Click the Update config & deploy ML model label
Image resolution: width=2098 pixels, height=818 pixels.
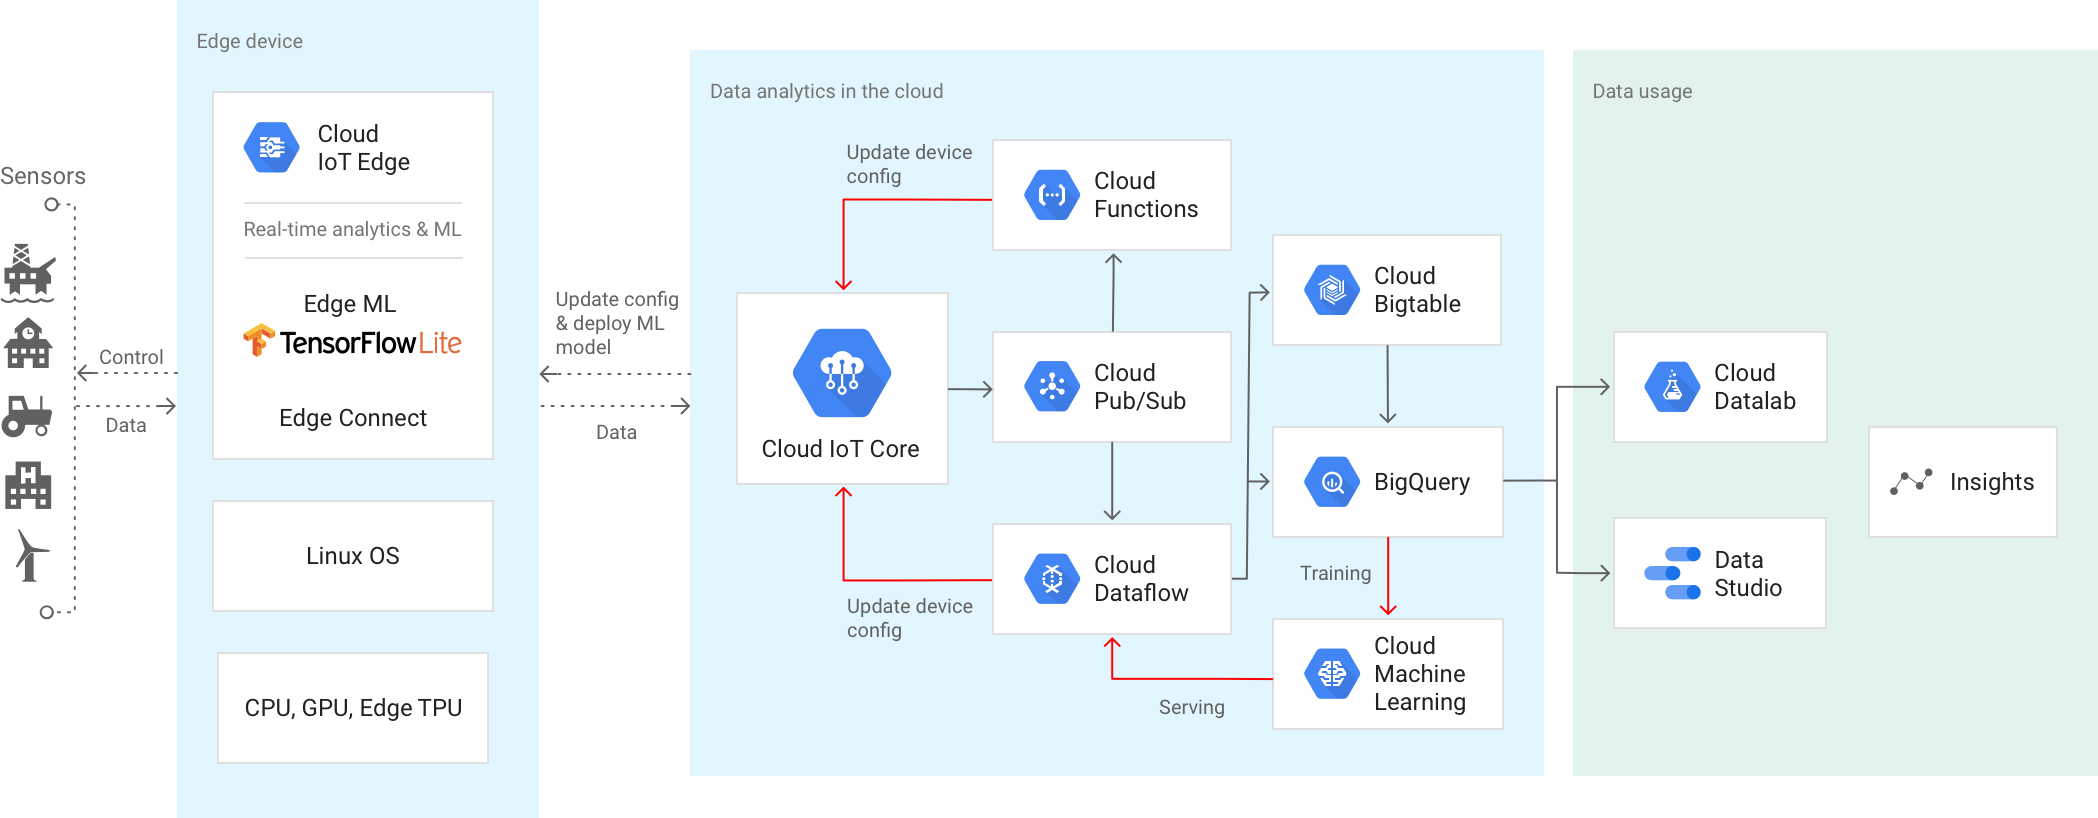pos(617,323)
